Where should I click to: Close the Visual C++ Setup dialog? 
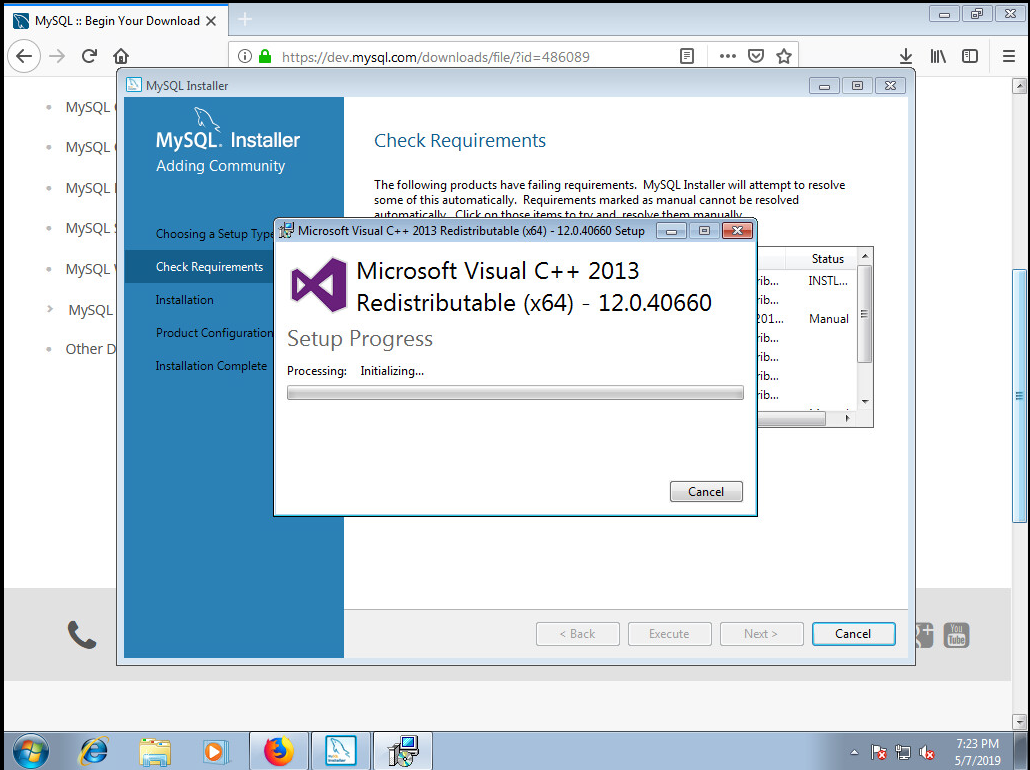[x=737, y=231]
